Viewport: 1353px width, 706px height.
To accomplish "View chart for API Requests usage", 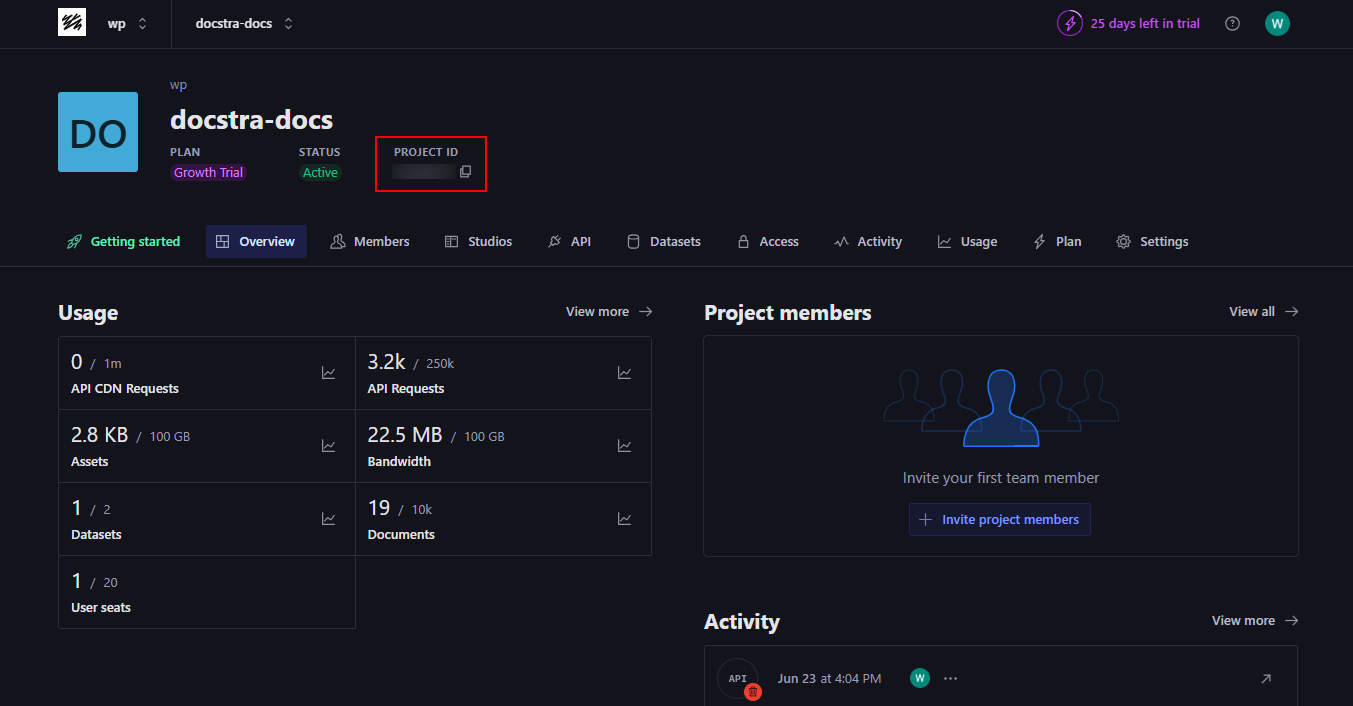I will pos(624,373).
